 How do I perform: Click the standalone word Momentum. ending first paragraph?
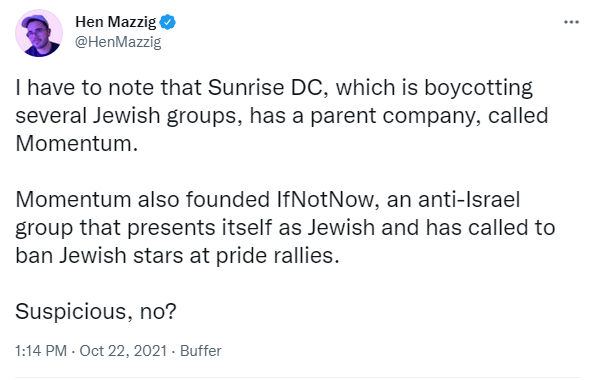[x=76, y=144]
